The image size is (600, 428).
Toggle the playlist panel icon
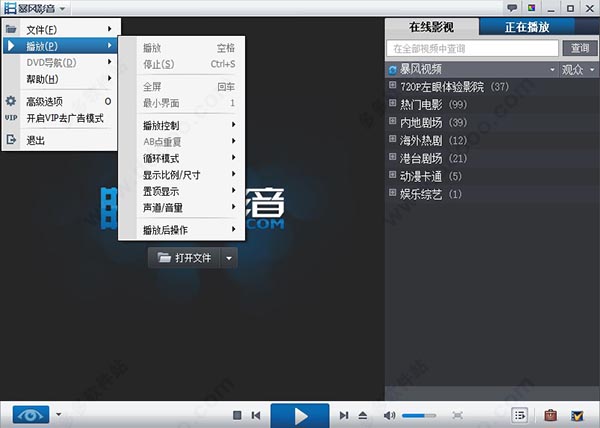tap(520, 415)
